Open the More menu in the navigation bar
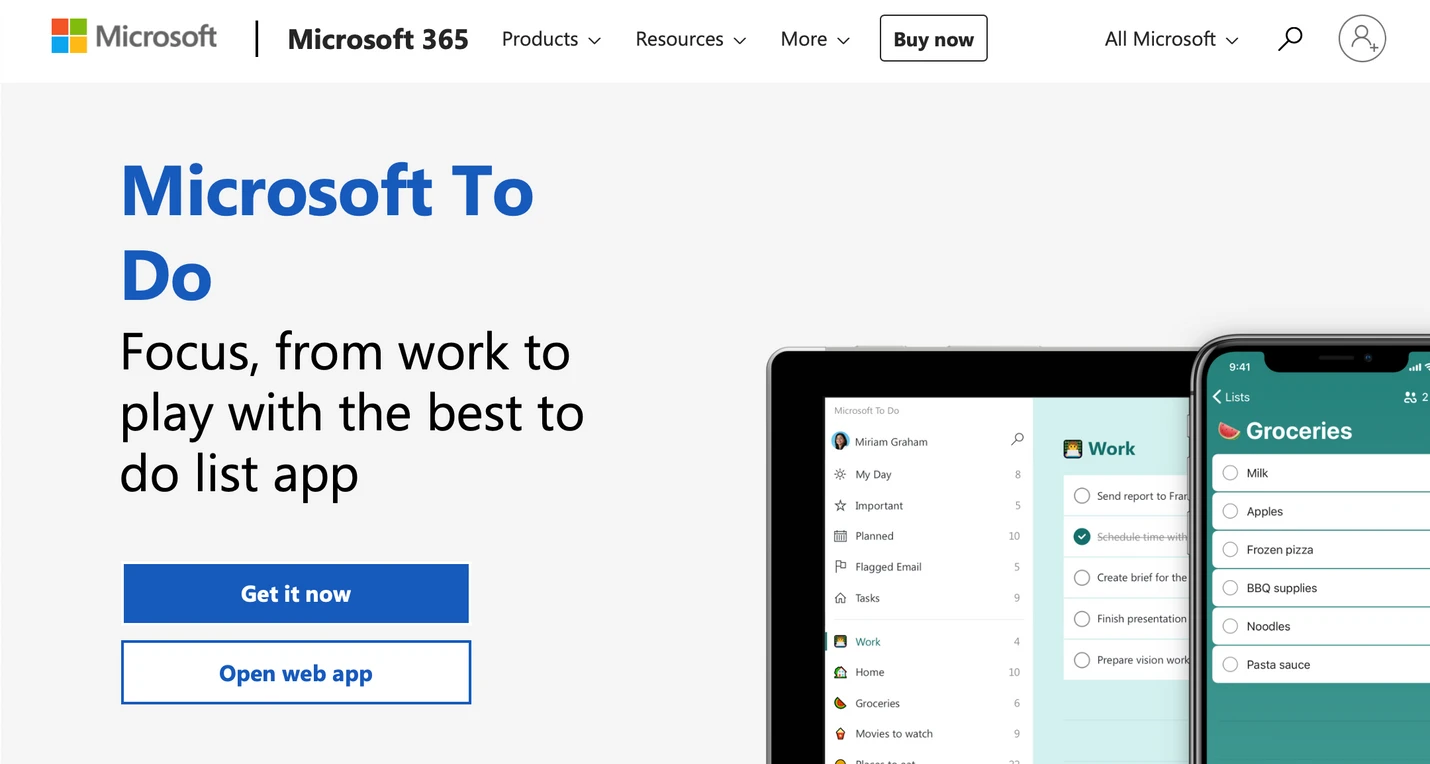 [x=814, y=39]
